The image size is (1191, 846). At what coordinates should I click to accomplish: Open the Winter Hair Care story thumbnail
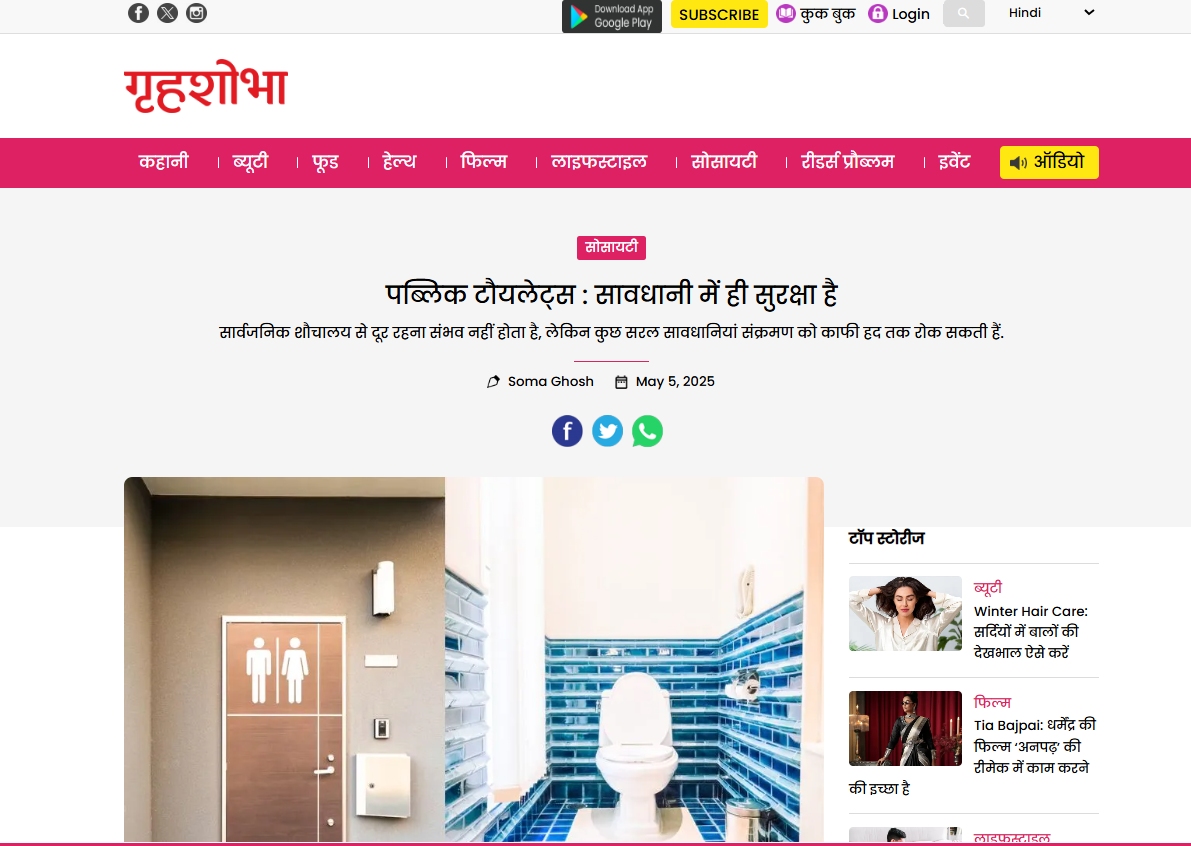[x=905, y=614]
